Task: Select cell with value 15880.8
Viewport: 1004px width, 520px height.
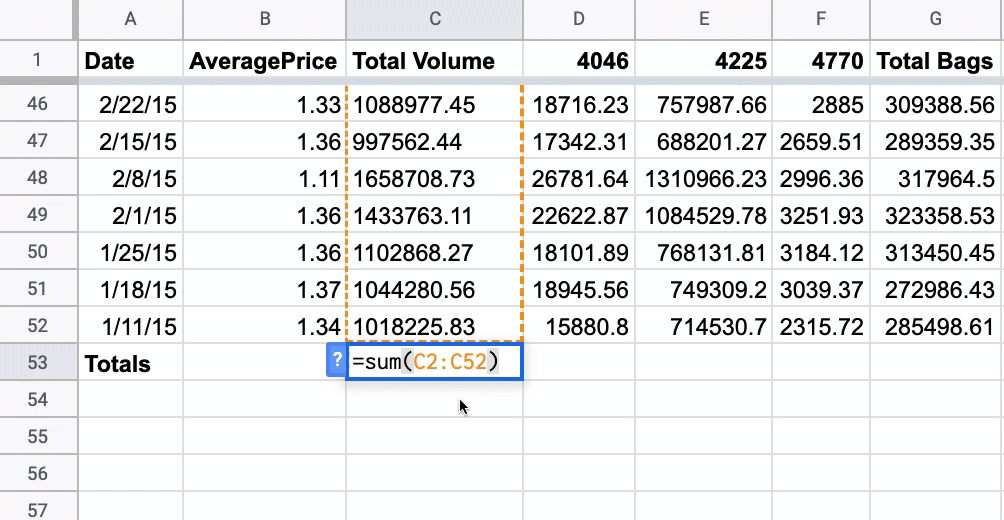Action: (579, 326)
